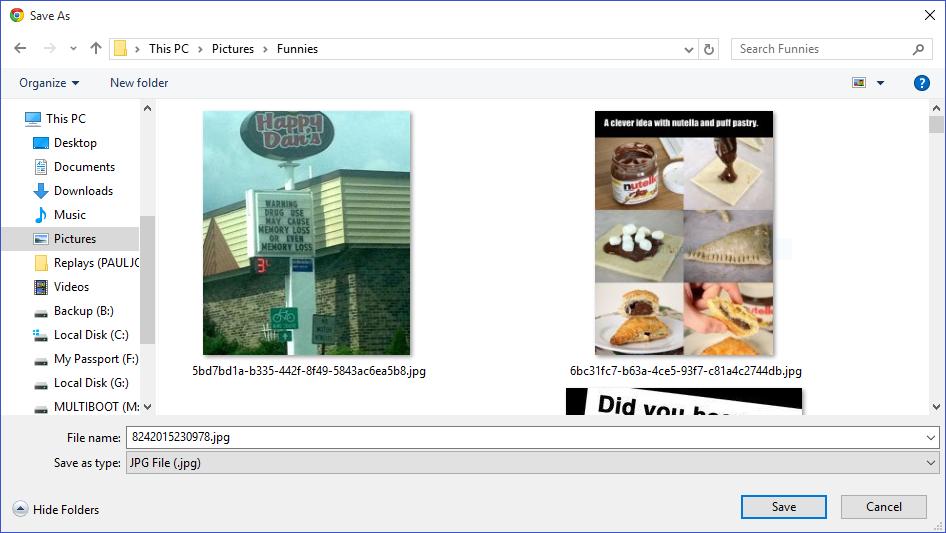Select This PC in address breadcrumb
946x533 pixels.
pos(168,49)
